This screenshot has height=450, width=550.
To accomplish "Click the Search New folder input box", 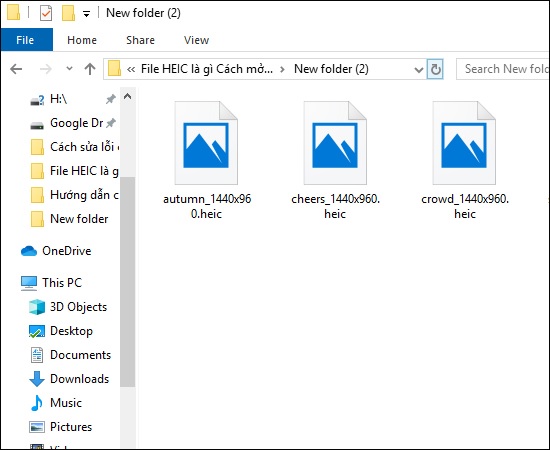I will (503, 69).
